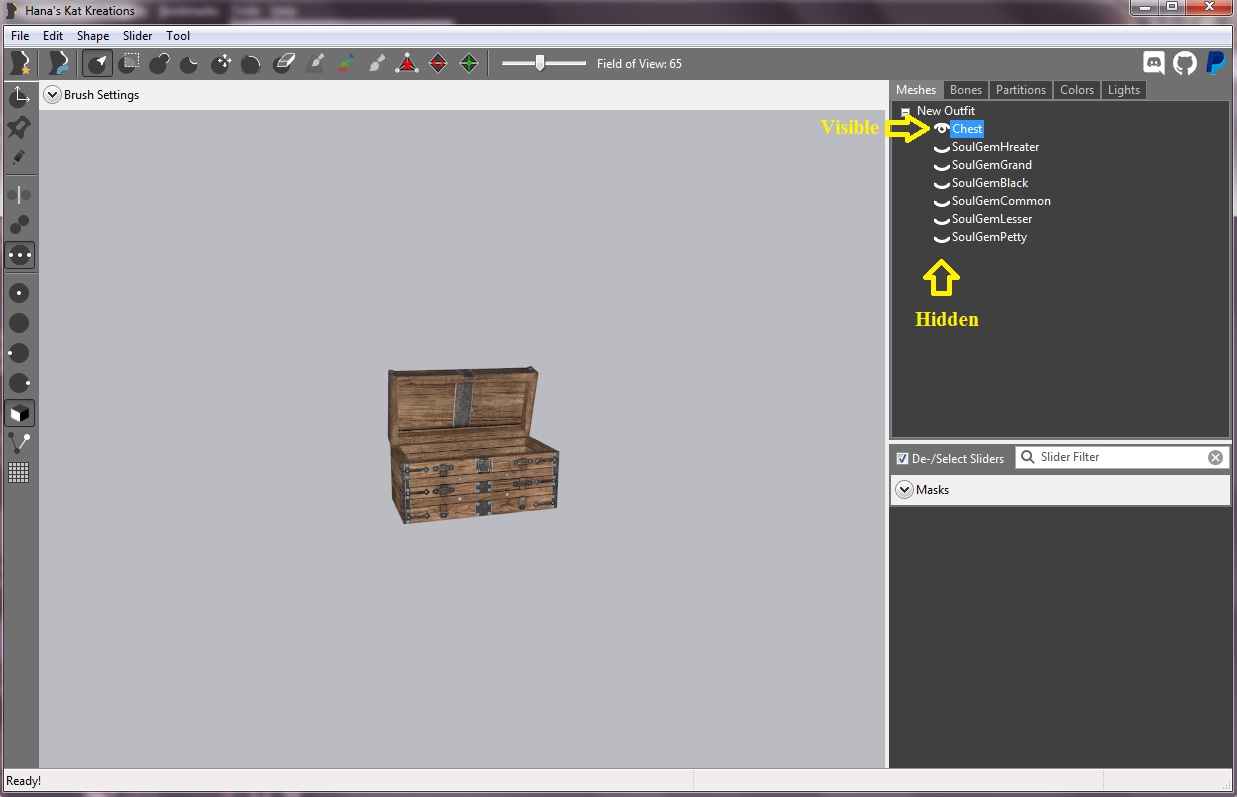The width and height of the screenshot is (1237, 797).
Task: Show the SoulGemGrand mesh
Action: [x=941, y=166]
